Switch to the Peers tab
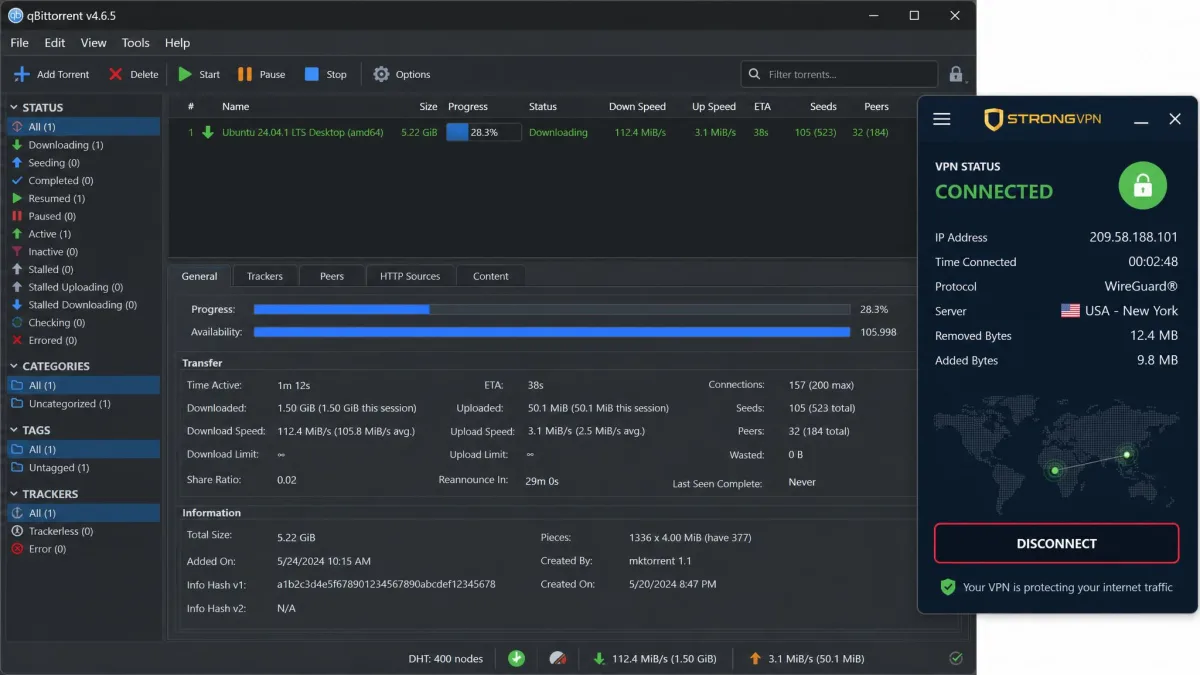The height and width of the screenshot is (675, 1200). [x=332, y=276]
